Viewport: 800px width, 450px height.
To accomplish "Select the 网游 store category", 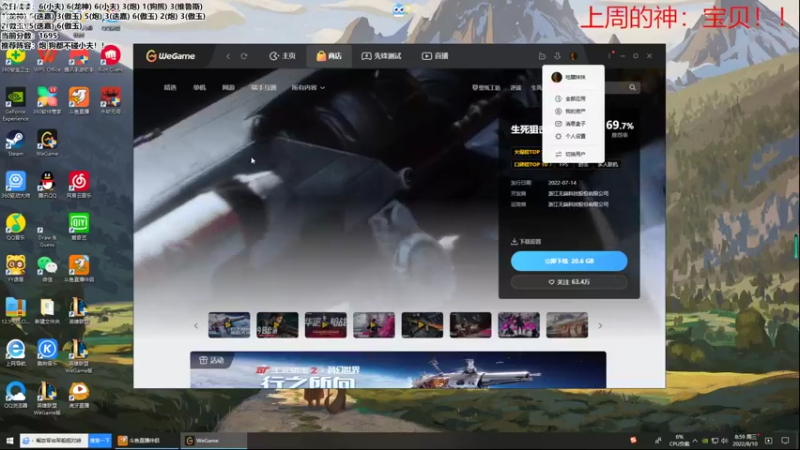I will tap(228, 88).
